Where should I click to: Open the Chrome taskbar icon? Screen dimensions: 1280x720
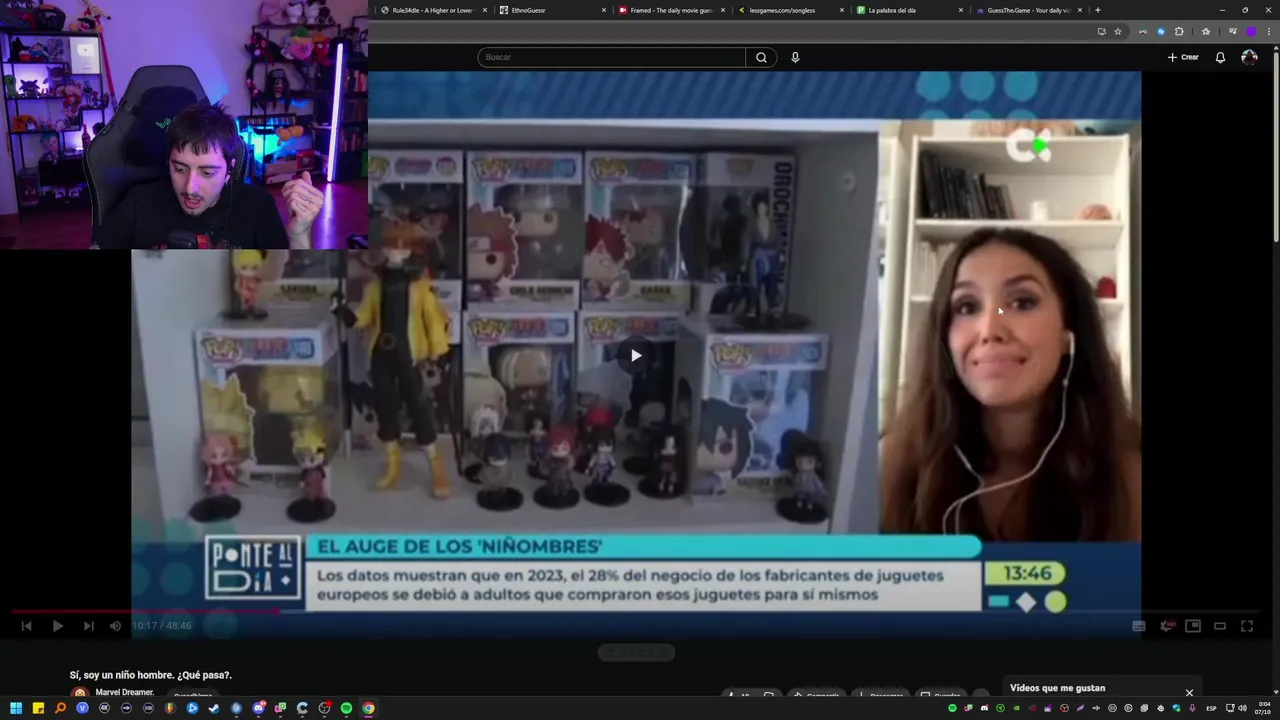(x=368, y=708)
